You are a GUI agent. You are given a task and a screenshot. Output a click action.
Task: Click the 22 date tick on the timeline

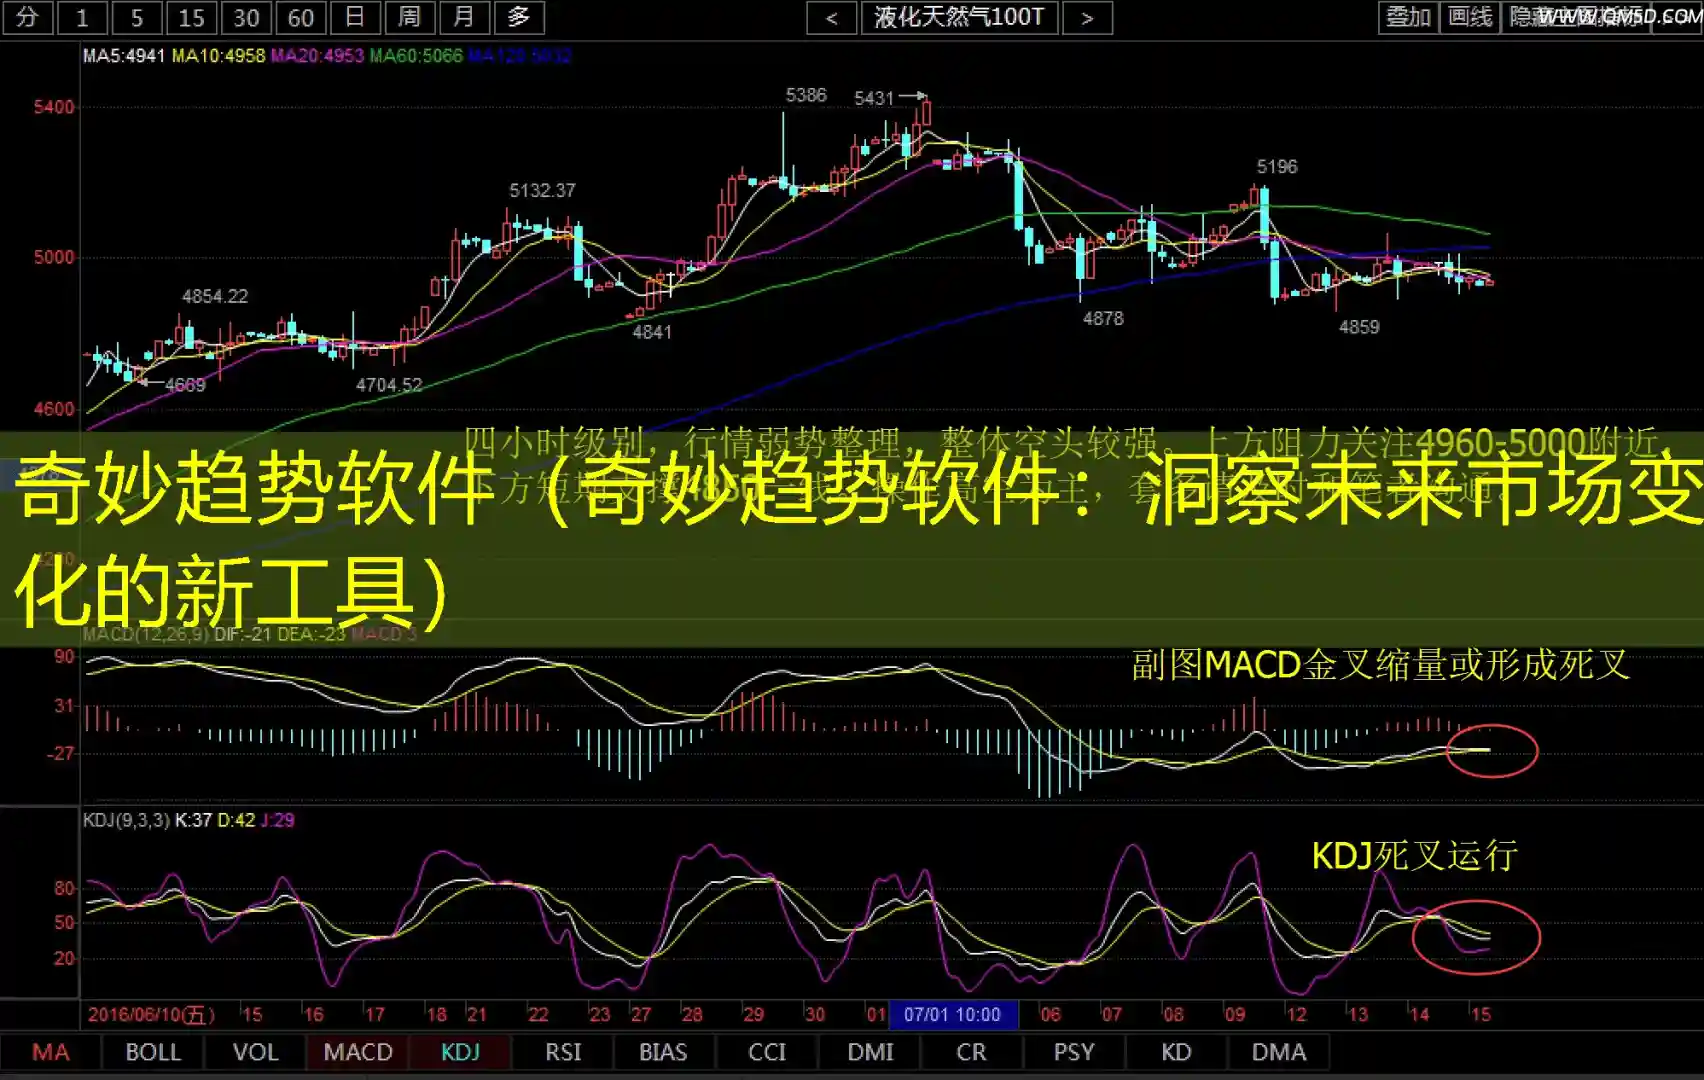(538, 1014)
